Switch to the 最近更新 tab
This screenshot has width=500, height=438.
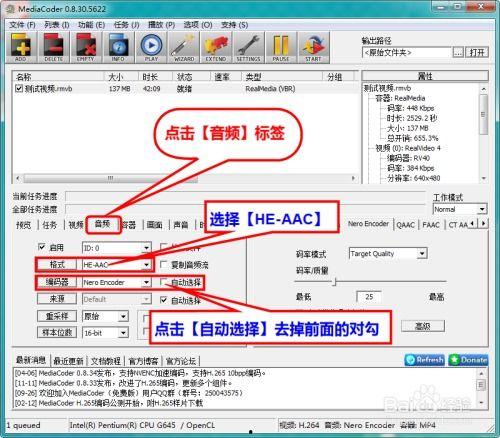click(68, 361)
